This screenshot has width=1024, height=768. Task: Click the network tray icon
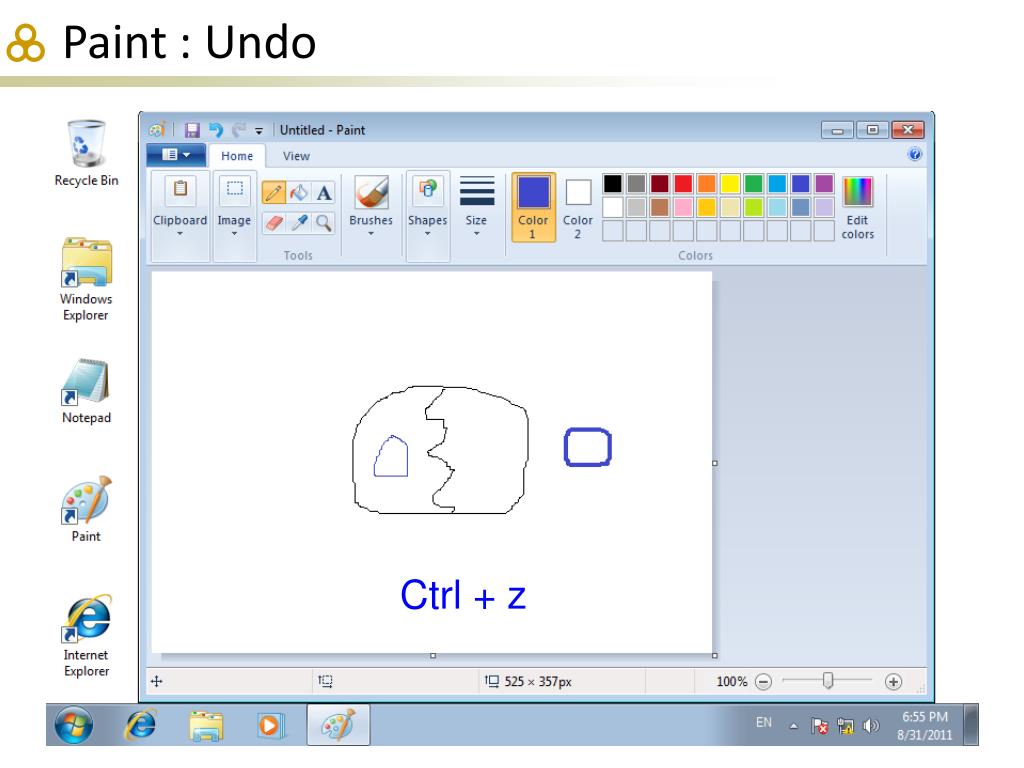[845, 726]
